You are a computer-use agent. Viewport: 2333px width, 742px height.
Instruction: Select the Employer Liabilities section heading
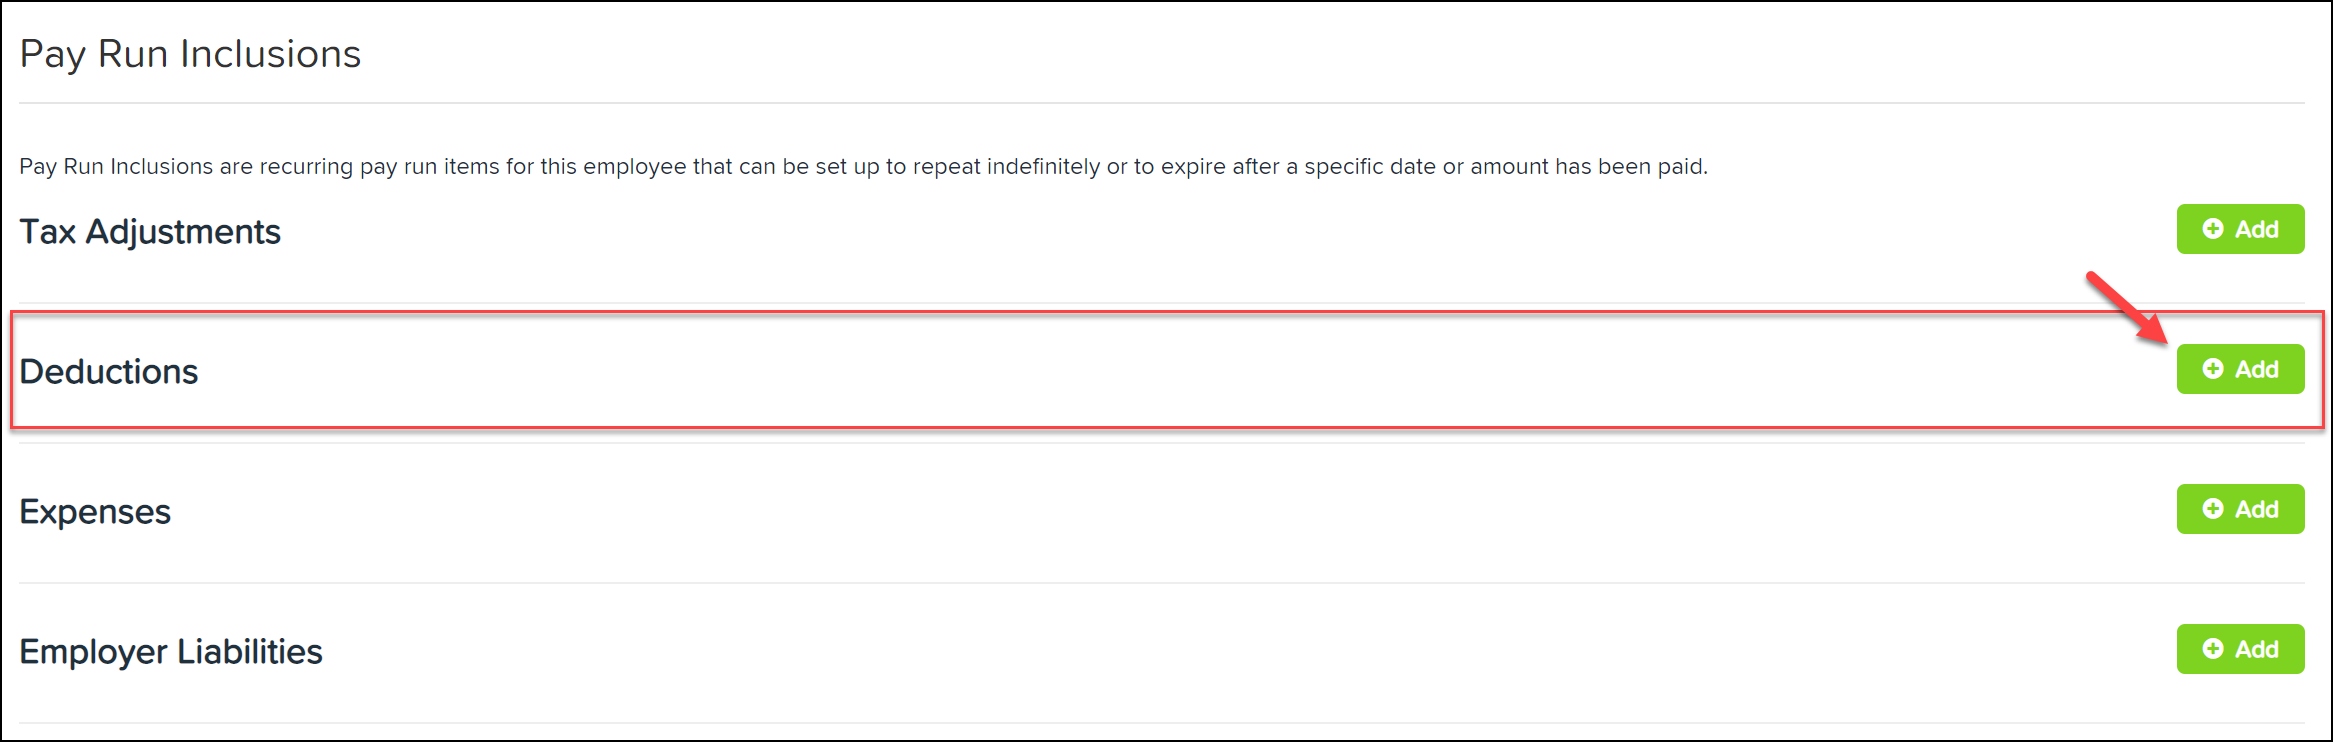pyautogui.click(x=171, y=652)
